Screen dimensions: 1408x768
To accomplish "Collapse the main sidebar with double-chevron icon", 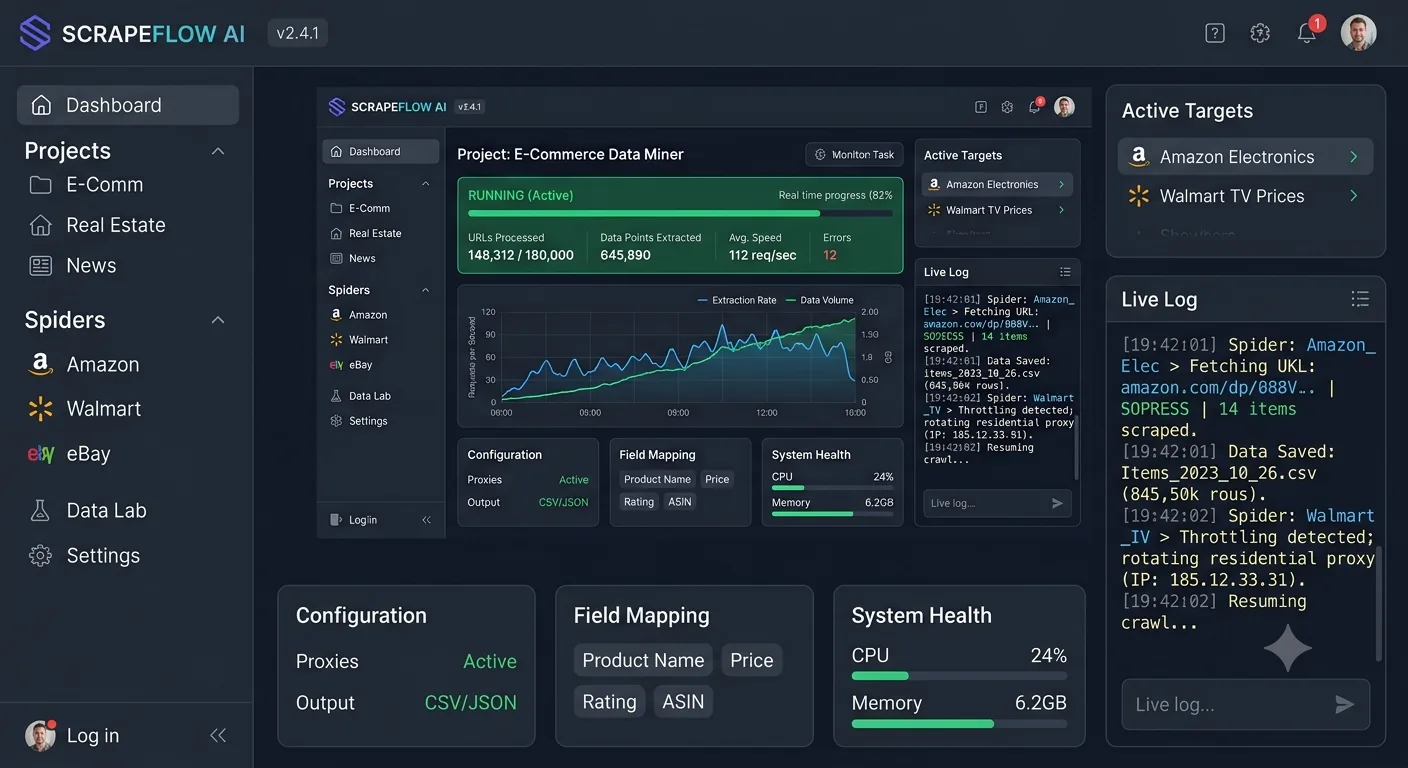I will pyautogui.click(x=218, y=735).
